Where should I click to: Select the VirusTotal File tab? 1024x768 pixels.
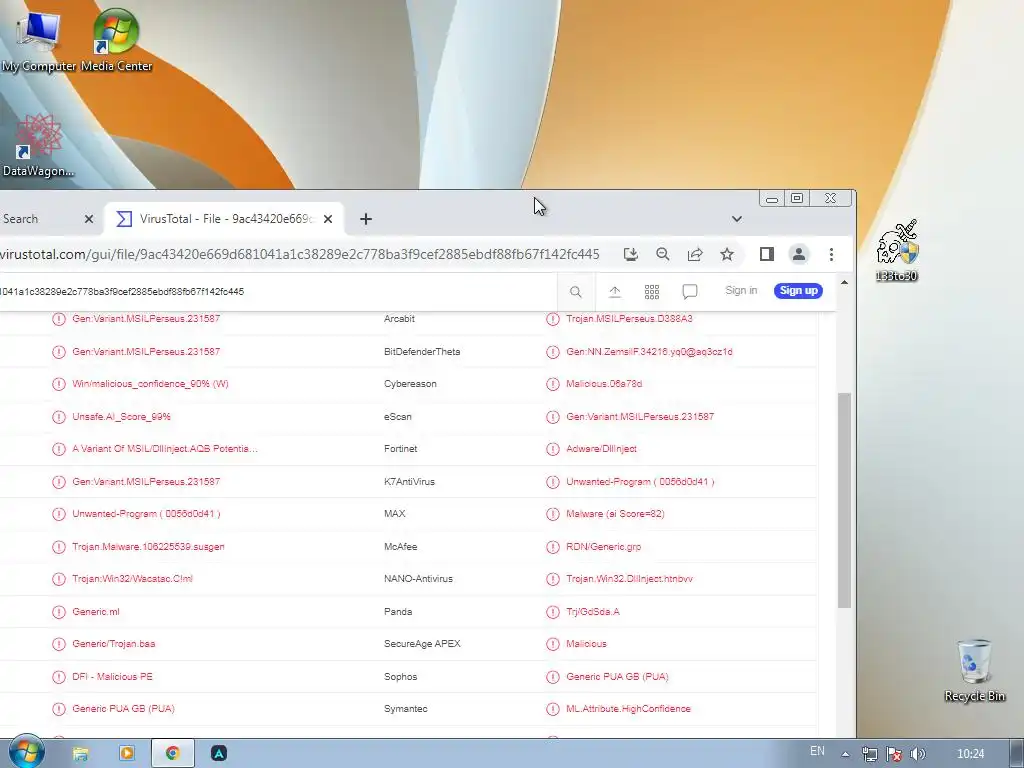pyautogui.click(x=225, y=219)
